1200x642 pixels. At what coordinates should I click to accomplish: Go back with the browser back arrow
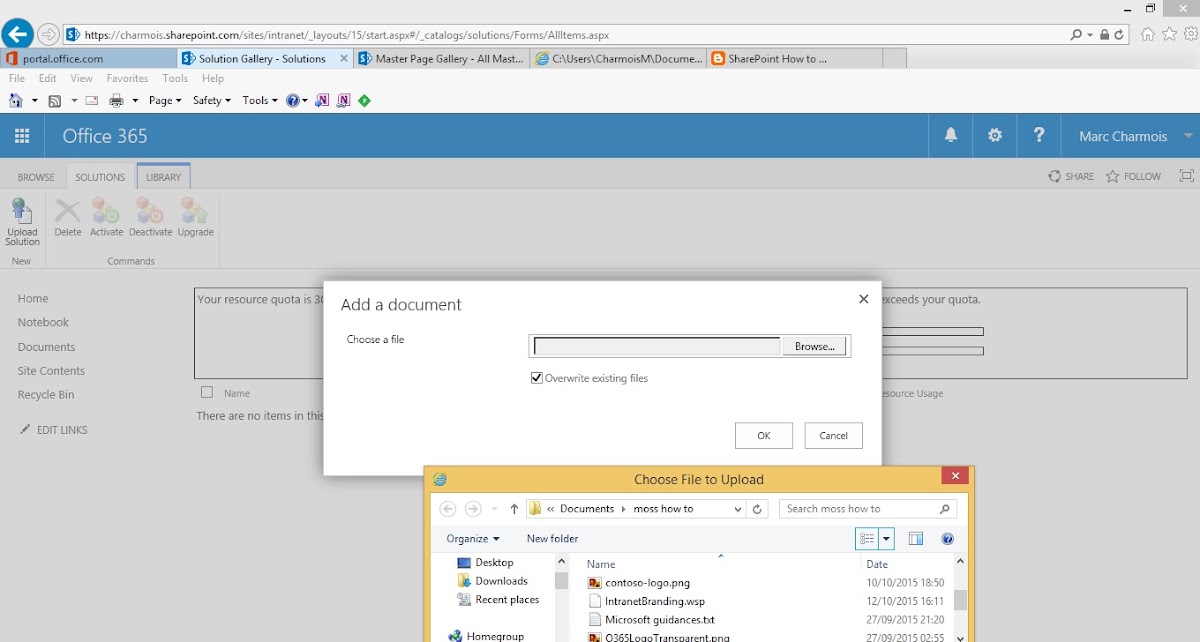pos(17,34)
